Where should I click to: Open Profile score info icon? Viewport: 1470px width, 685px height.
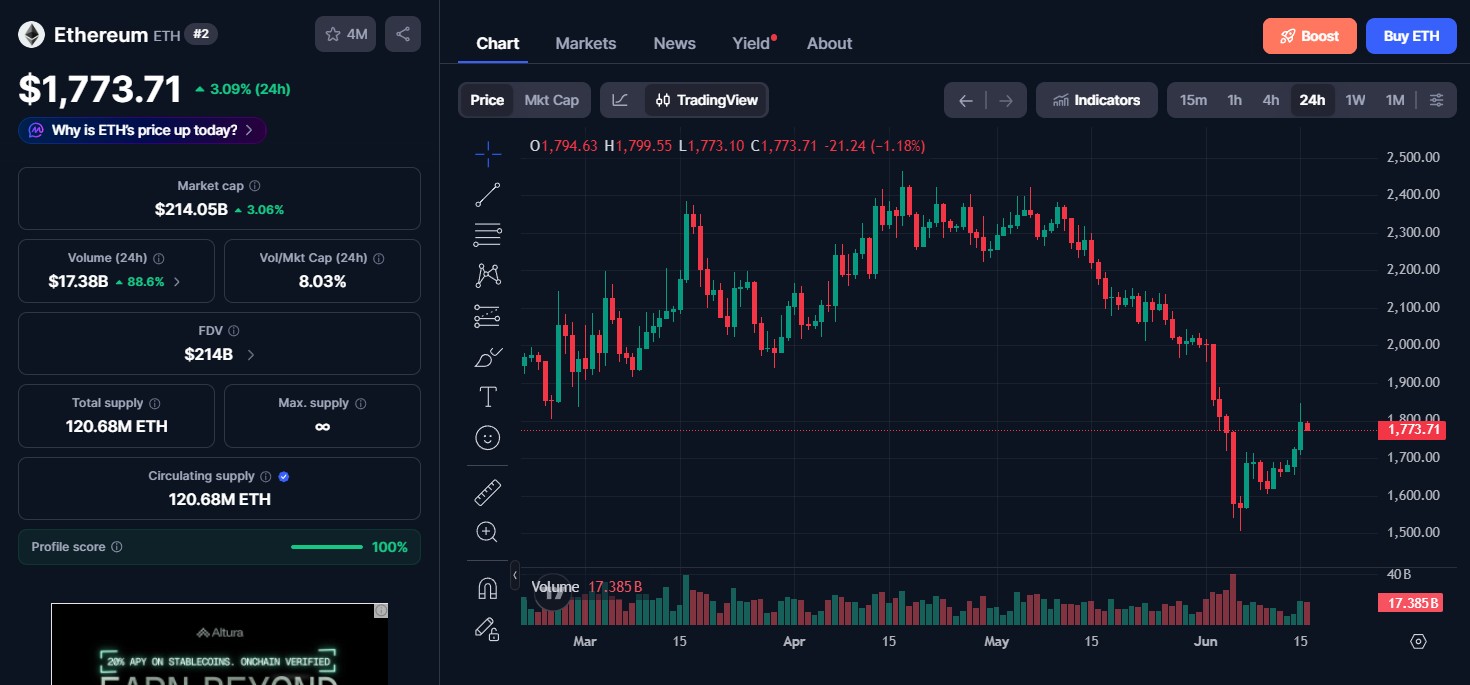[117, 547]
